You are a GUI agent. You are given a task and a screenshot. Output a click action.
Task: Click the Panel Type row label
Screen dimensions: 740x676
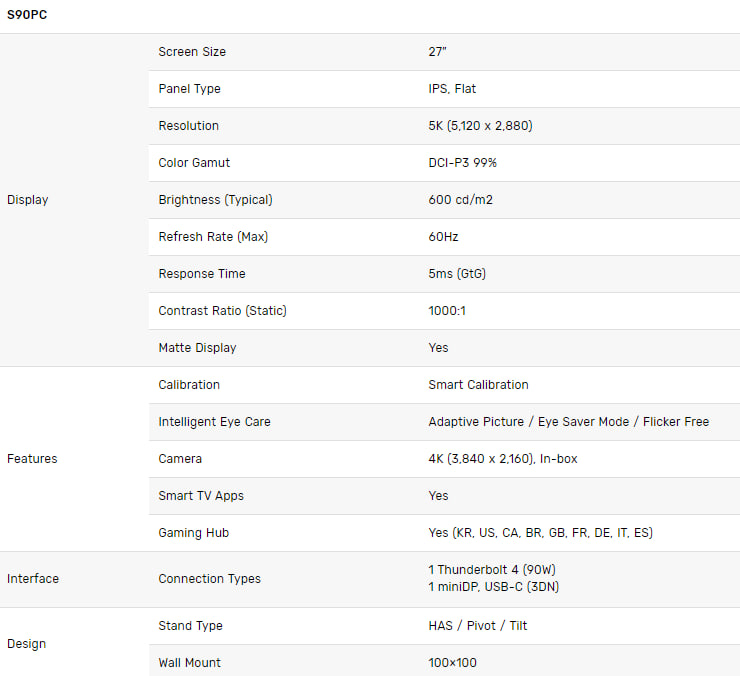pyautogui.click(x=190, y=89)
